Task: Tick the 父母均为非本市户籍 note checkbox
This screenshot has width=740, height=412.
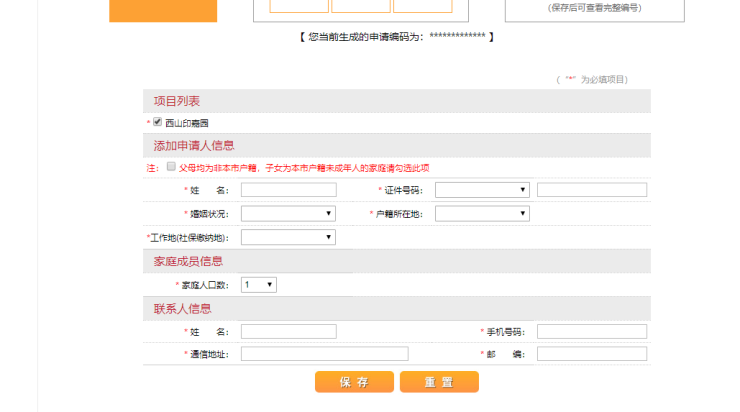Action: click(171, 167)
